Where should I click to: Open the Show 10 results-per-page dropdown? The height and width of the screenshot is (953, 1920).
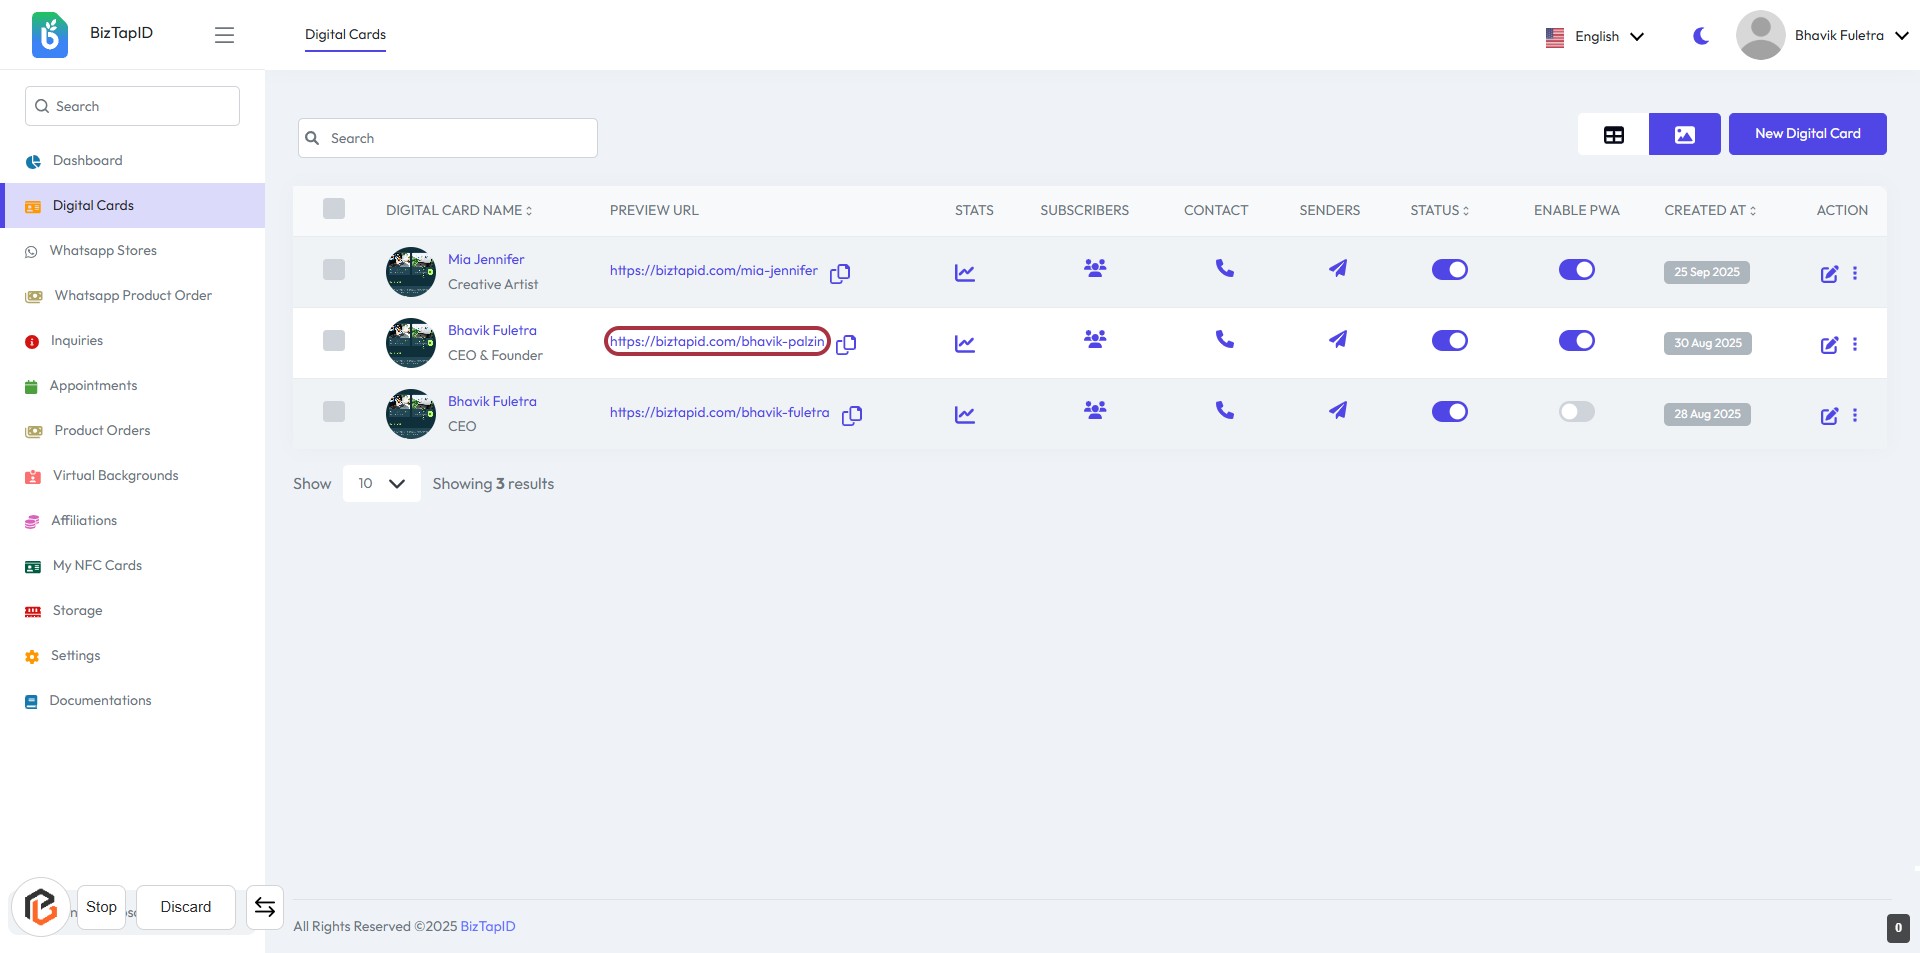tap(381, 484)
